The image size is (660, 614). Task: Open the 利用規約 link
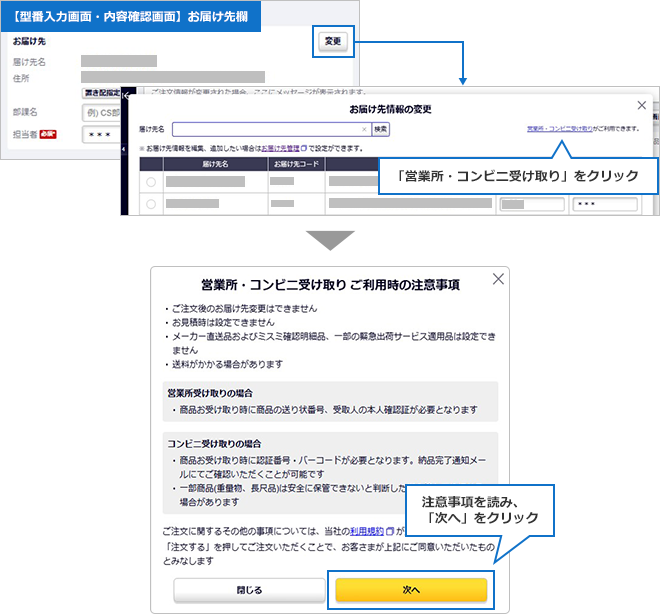coord(367,532)
